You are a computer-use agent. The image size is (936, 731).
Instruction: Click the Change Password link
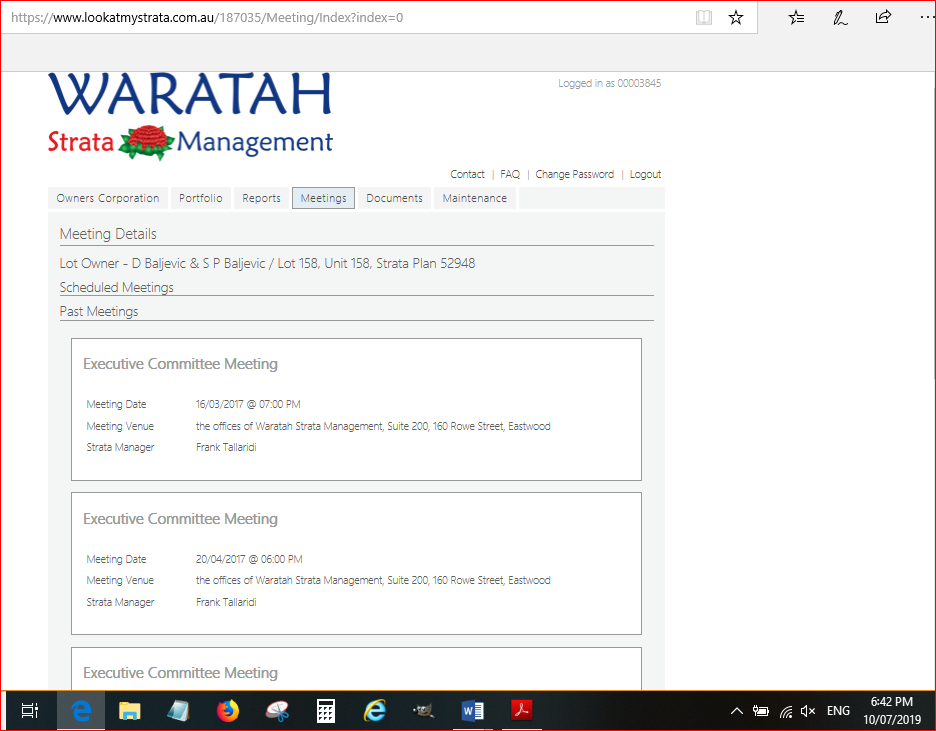574,174
